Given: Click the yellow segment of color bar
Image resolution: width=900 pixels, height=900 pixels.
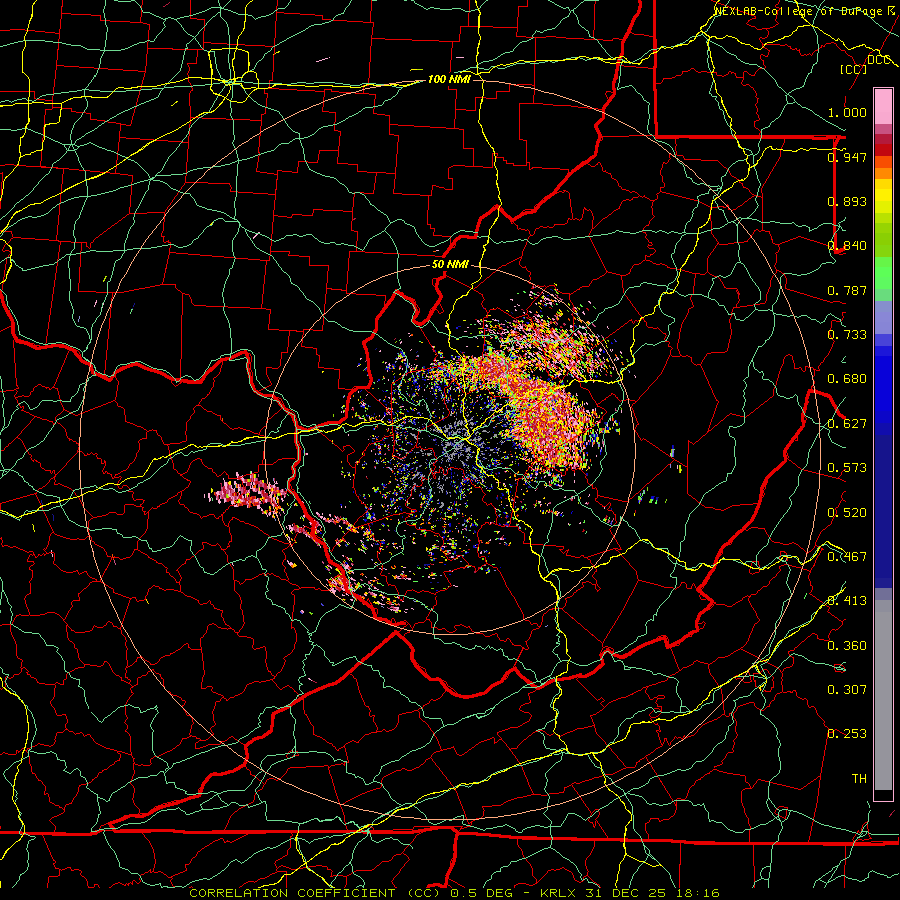Looking at the screenshot, I should click(x=883, y=195).
